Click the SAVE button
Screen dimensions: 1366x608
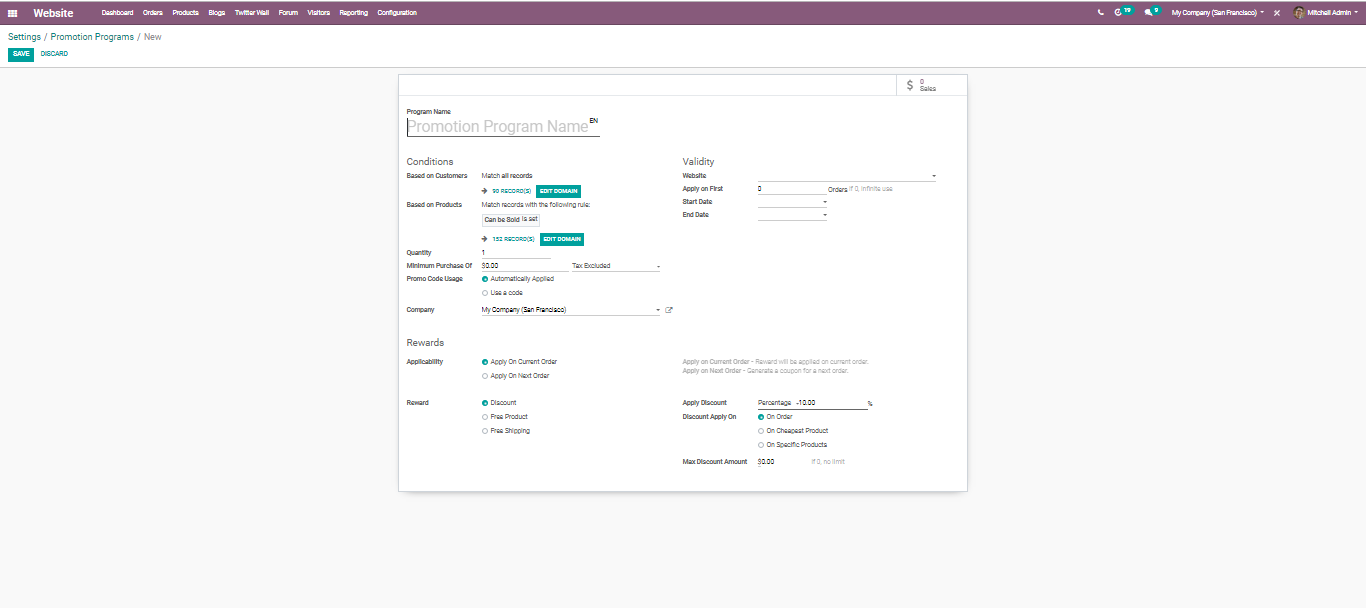tap(21, 54)
